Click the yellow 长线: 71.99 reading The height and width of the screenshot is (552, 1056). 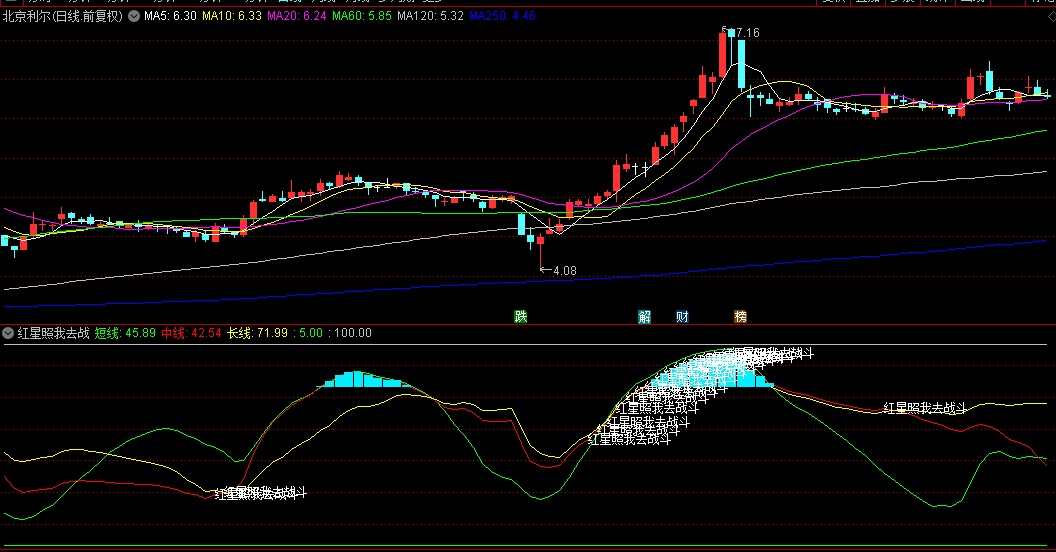257,333
